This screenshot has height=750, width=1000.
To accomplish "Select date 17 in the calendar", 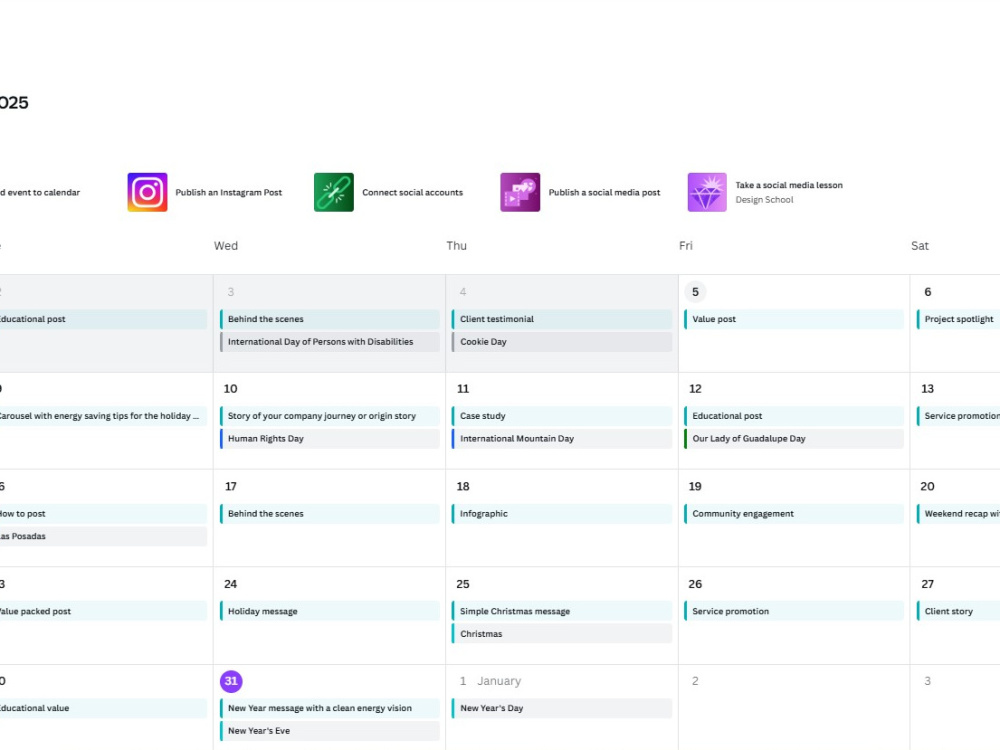I will coord(231,487).
